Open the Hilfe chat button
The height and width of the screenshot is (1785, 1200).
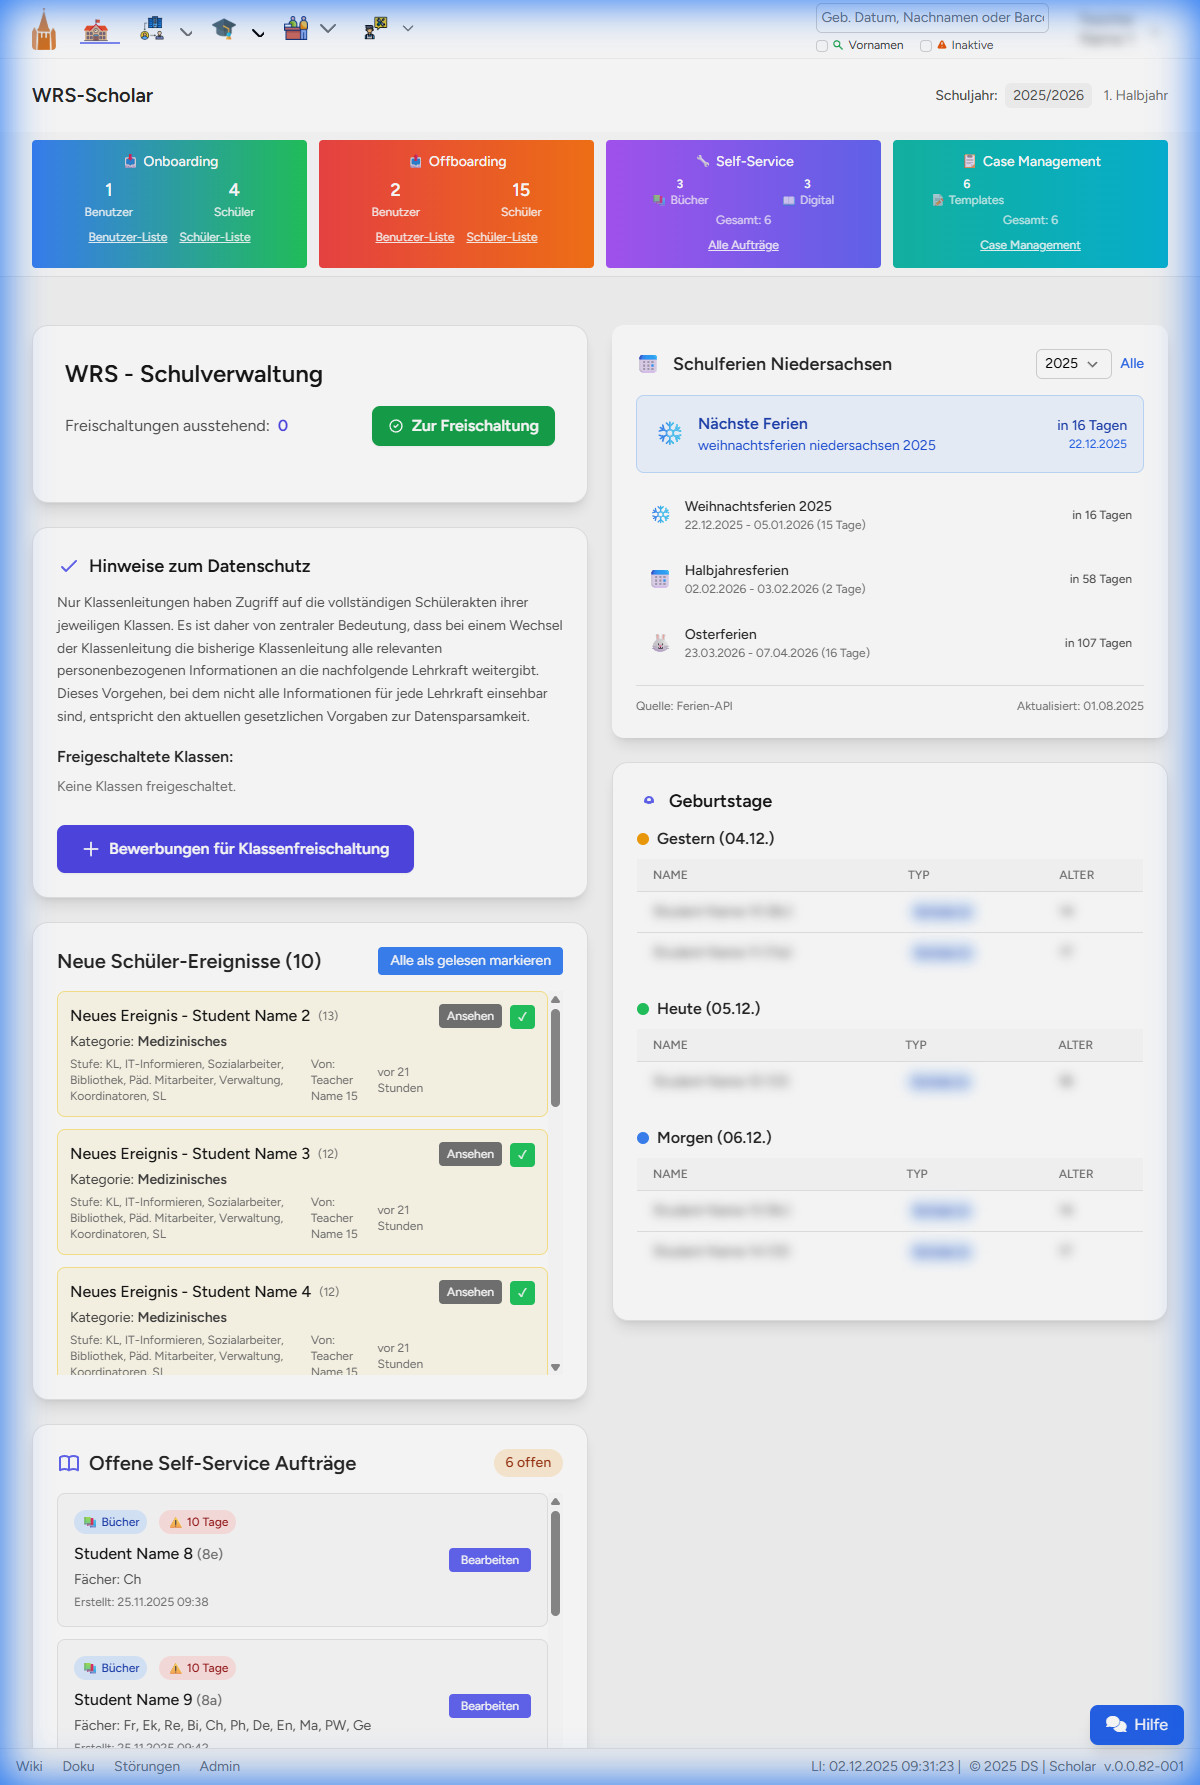1137,1725
